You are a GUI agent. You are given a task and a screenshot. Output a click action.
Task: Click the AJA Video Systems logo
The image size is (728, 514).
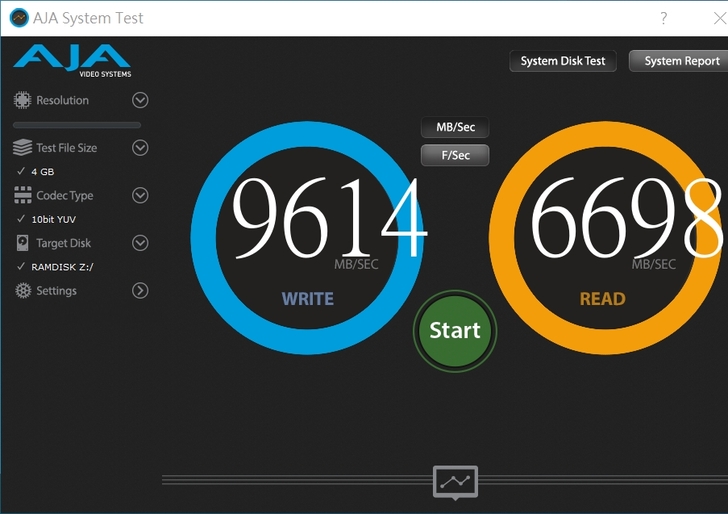(72, 60)
